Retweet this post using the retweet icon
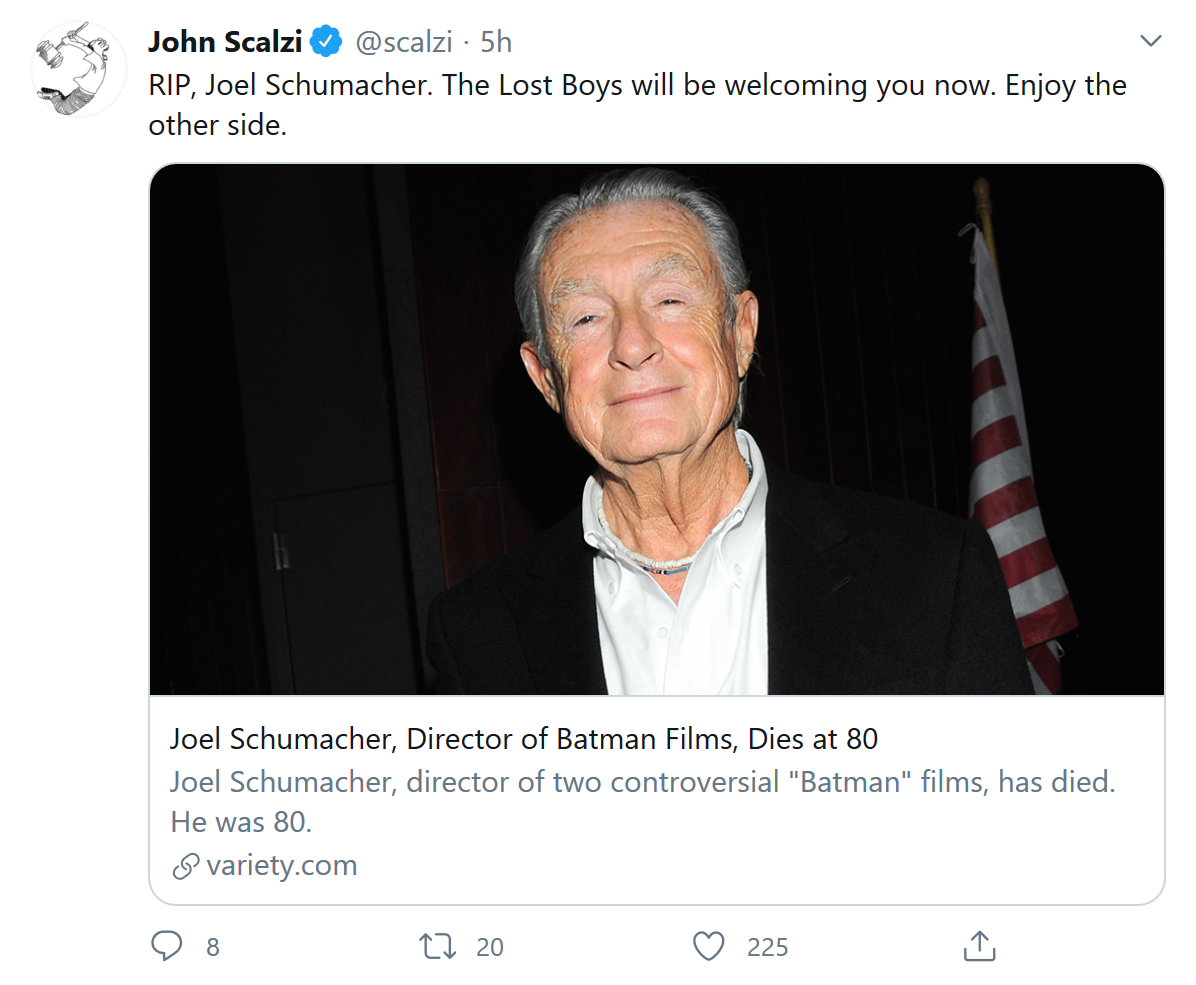 click(x=437, y=945)
